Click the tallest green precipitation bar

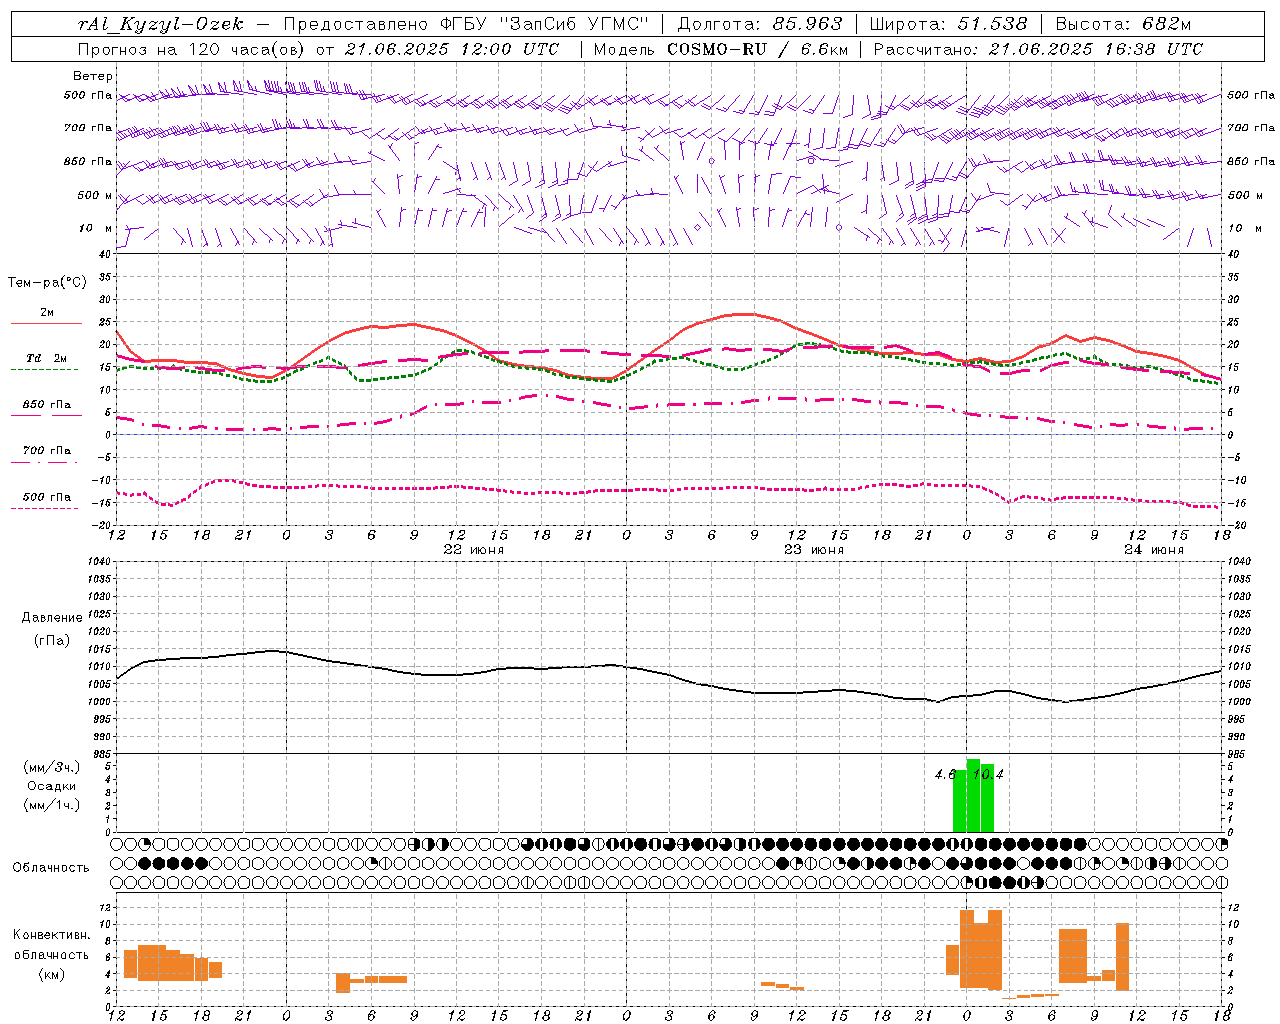pos(973,795)
